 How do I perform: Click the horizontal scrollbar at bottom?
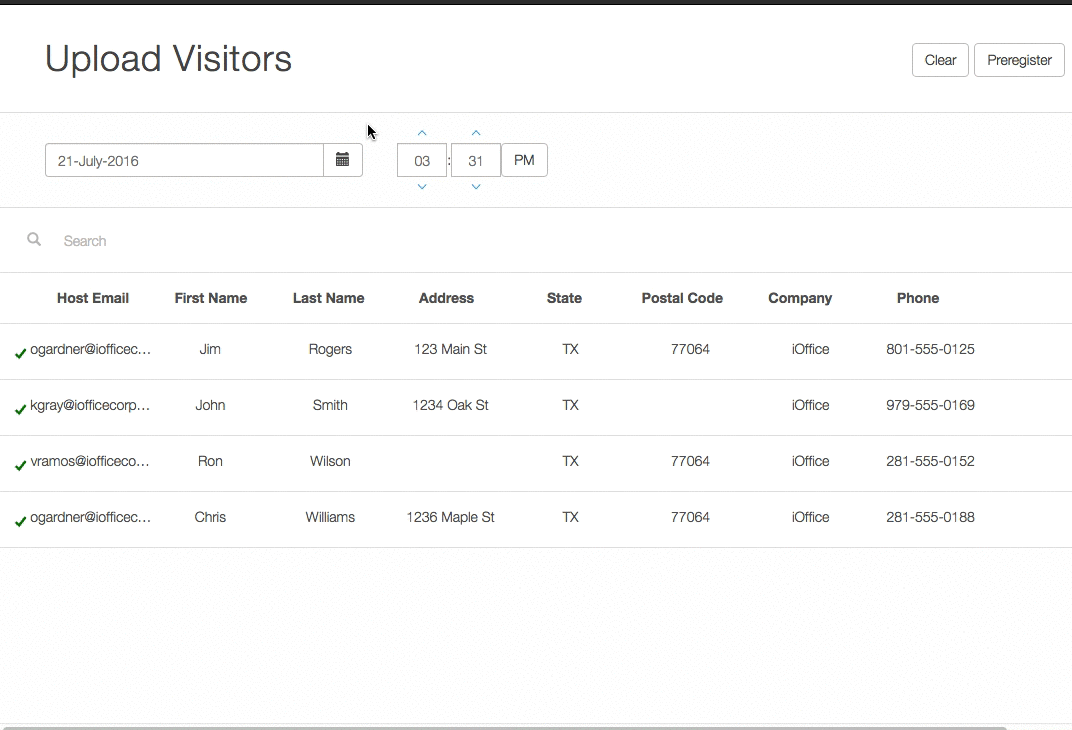pyautogui.click(x=500, y=727)
